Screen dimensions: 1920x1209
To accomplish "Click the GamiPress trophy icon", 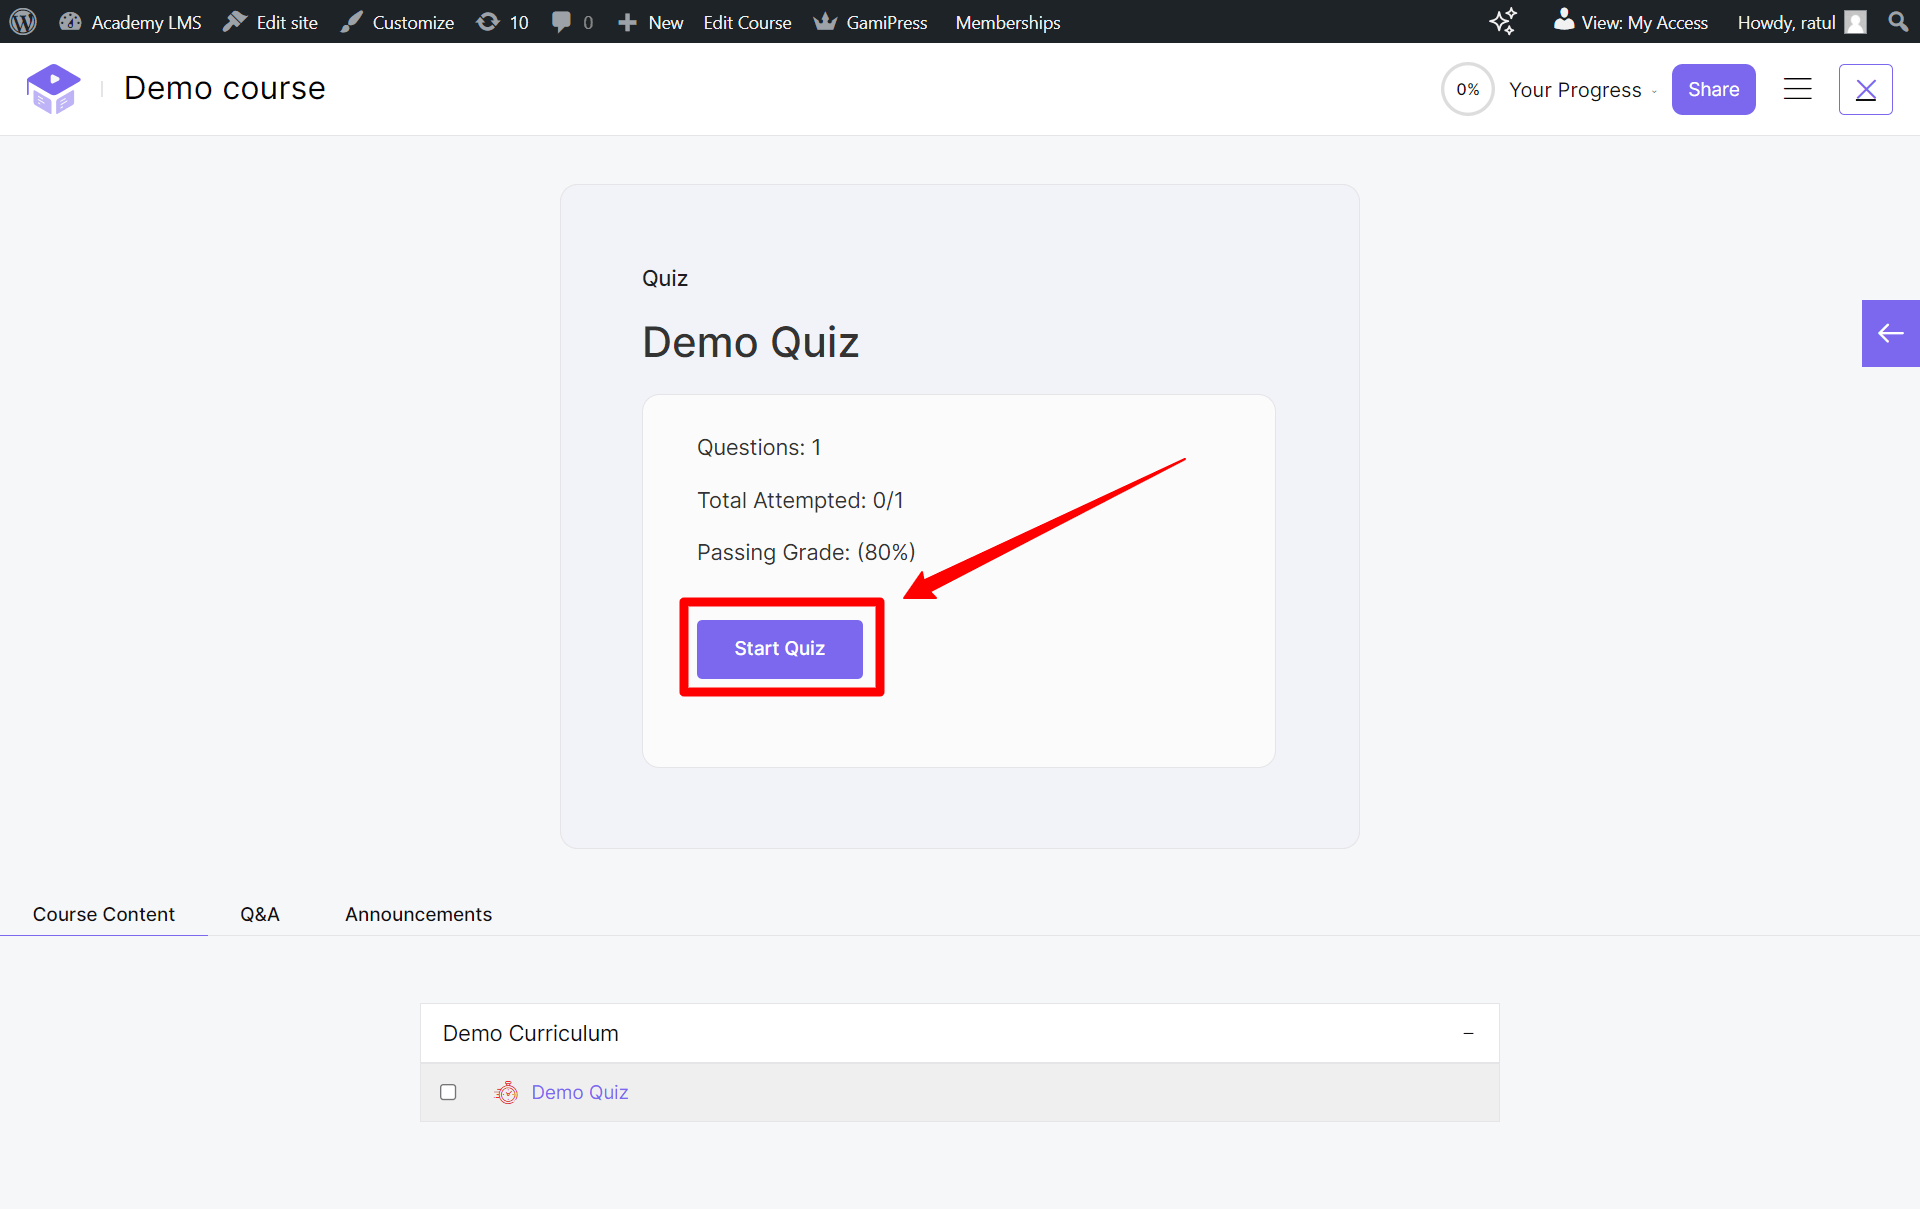I will tap(825, 21).
